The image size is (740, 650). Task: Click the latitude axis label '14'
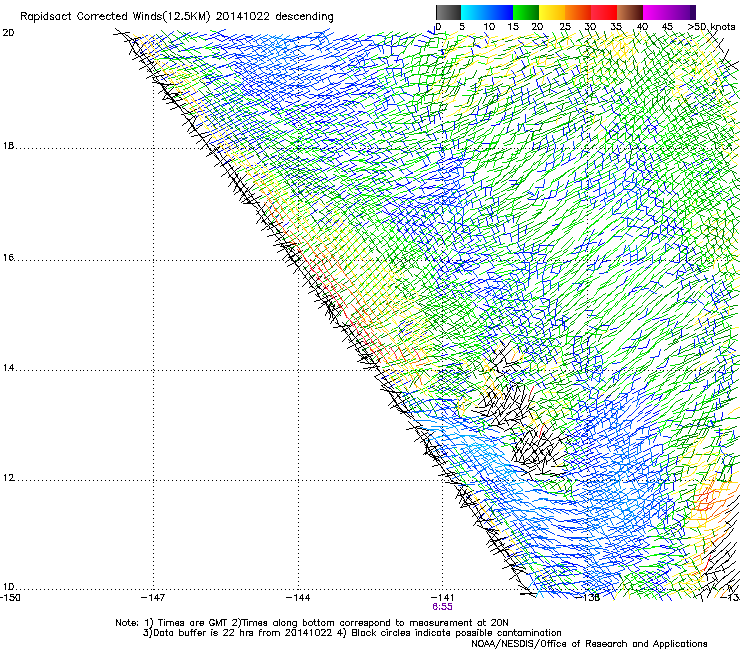click(8, 368)
